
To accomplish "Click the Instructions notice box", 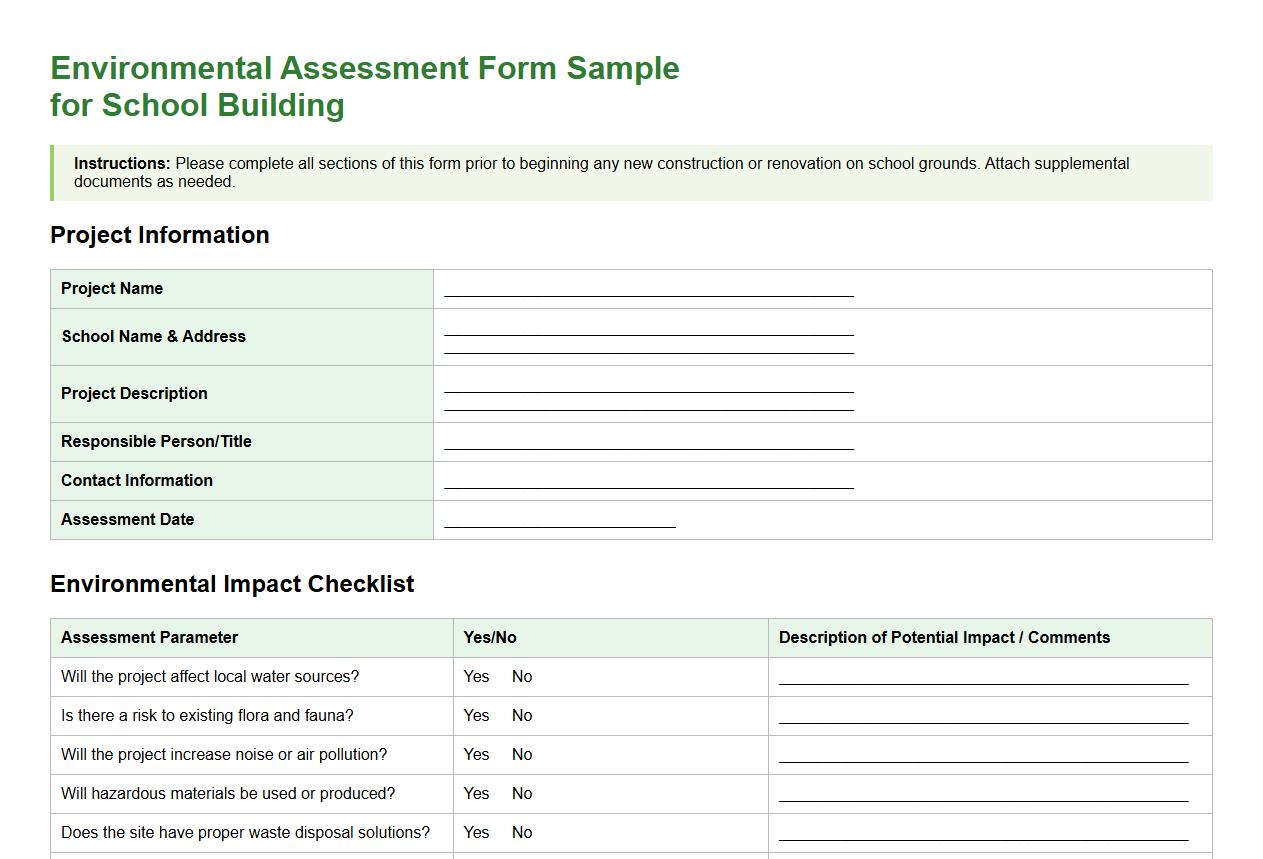I will [x=631, y=172].
